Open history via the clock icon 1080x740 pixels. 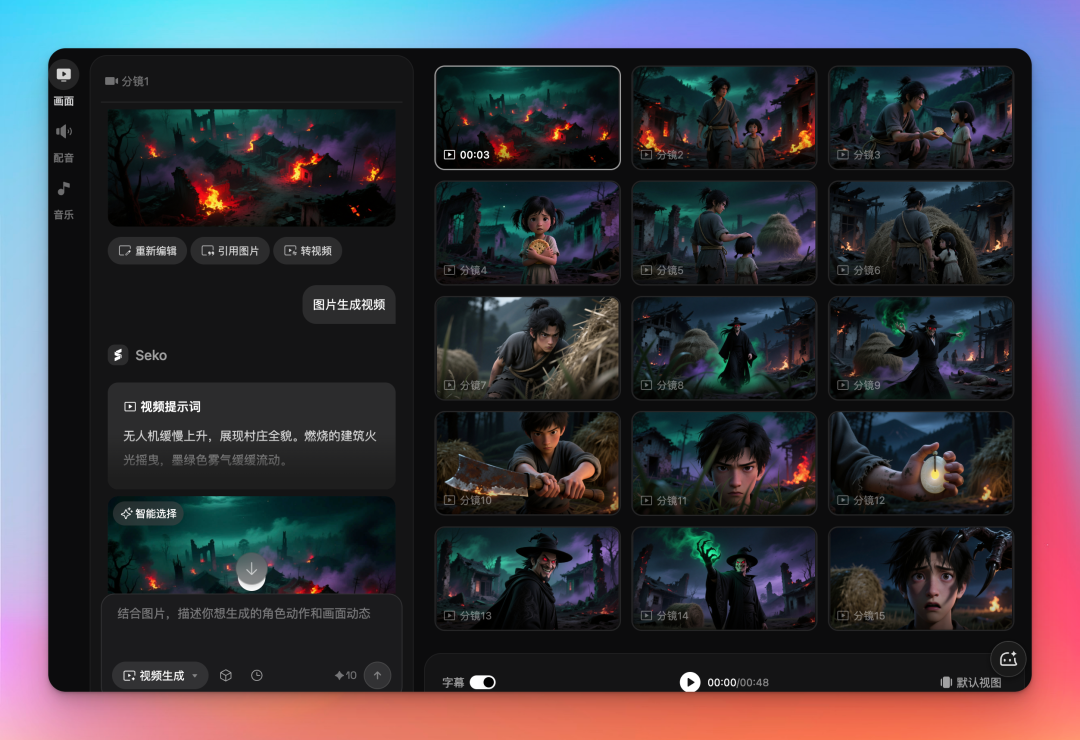coord(257,676)
